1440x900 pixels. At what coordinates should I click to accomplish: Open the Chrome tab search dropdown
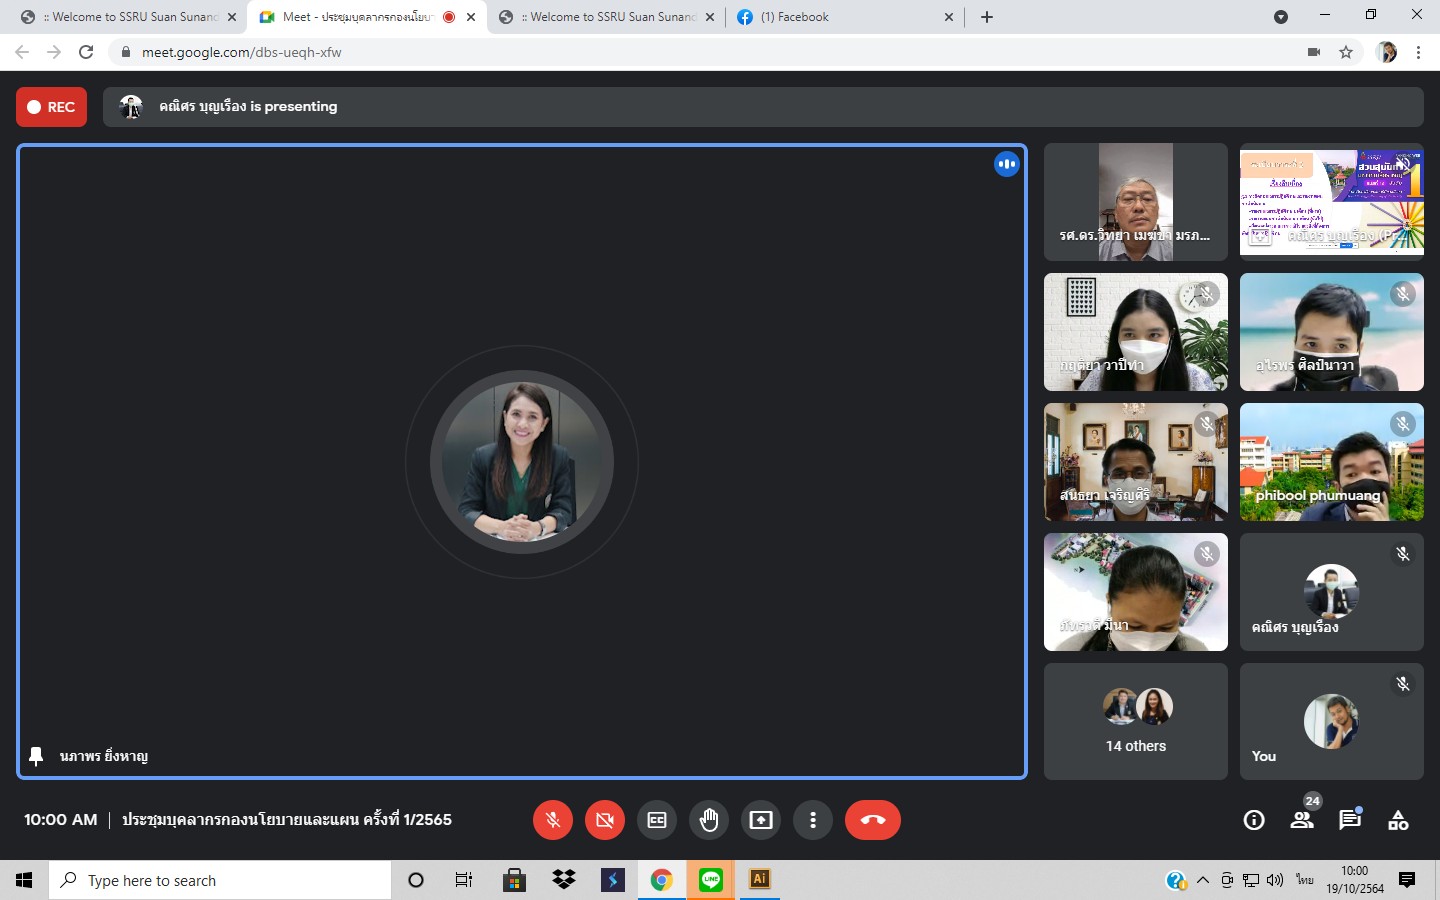pos(1280,17)
